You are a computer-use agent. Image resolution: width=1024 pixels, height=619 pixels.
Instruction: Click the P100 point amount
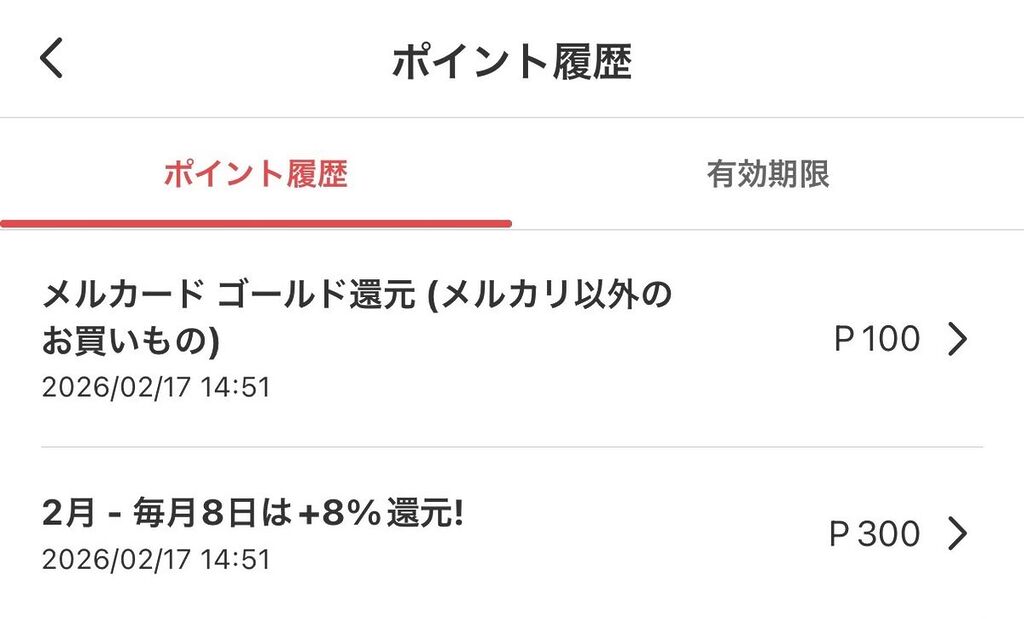point(876,340)
